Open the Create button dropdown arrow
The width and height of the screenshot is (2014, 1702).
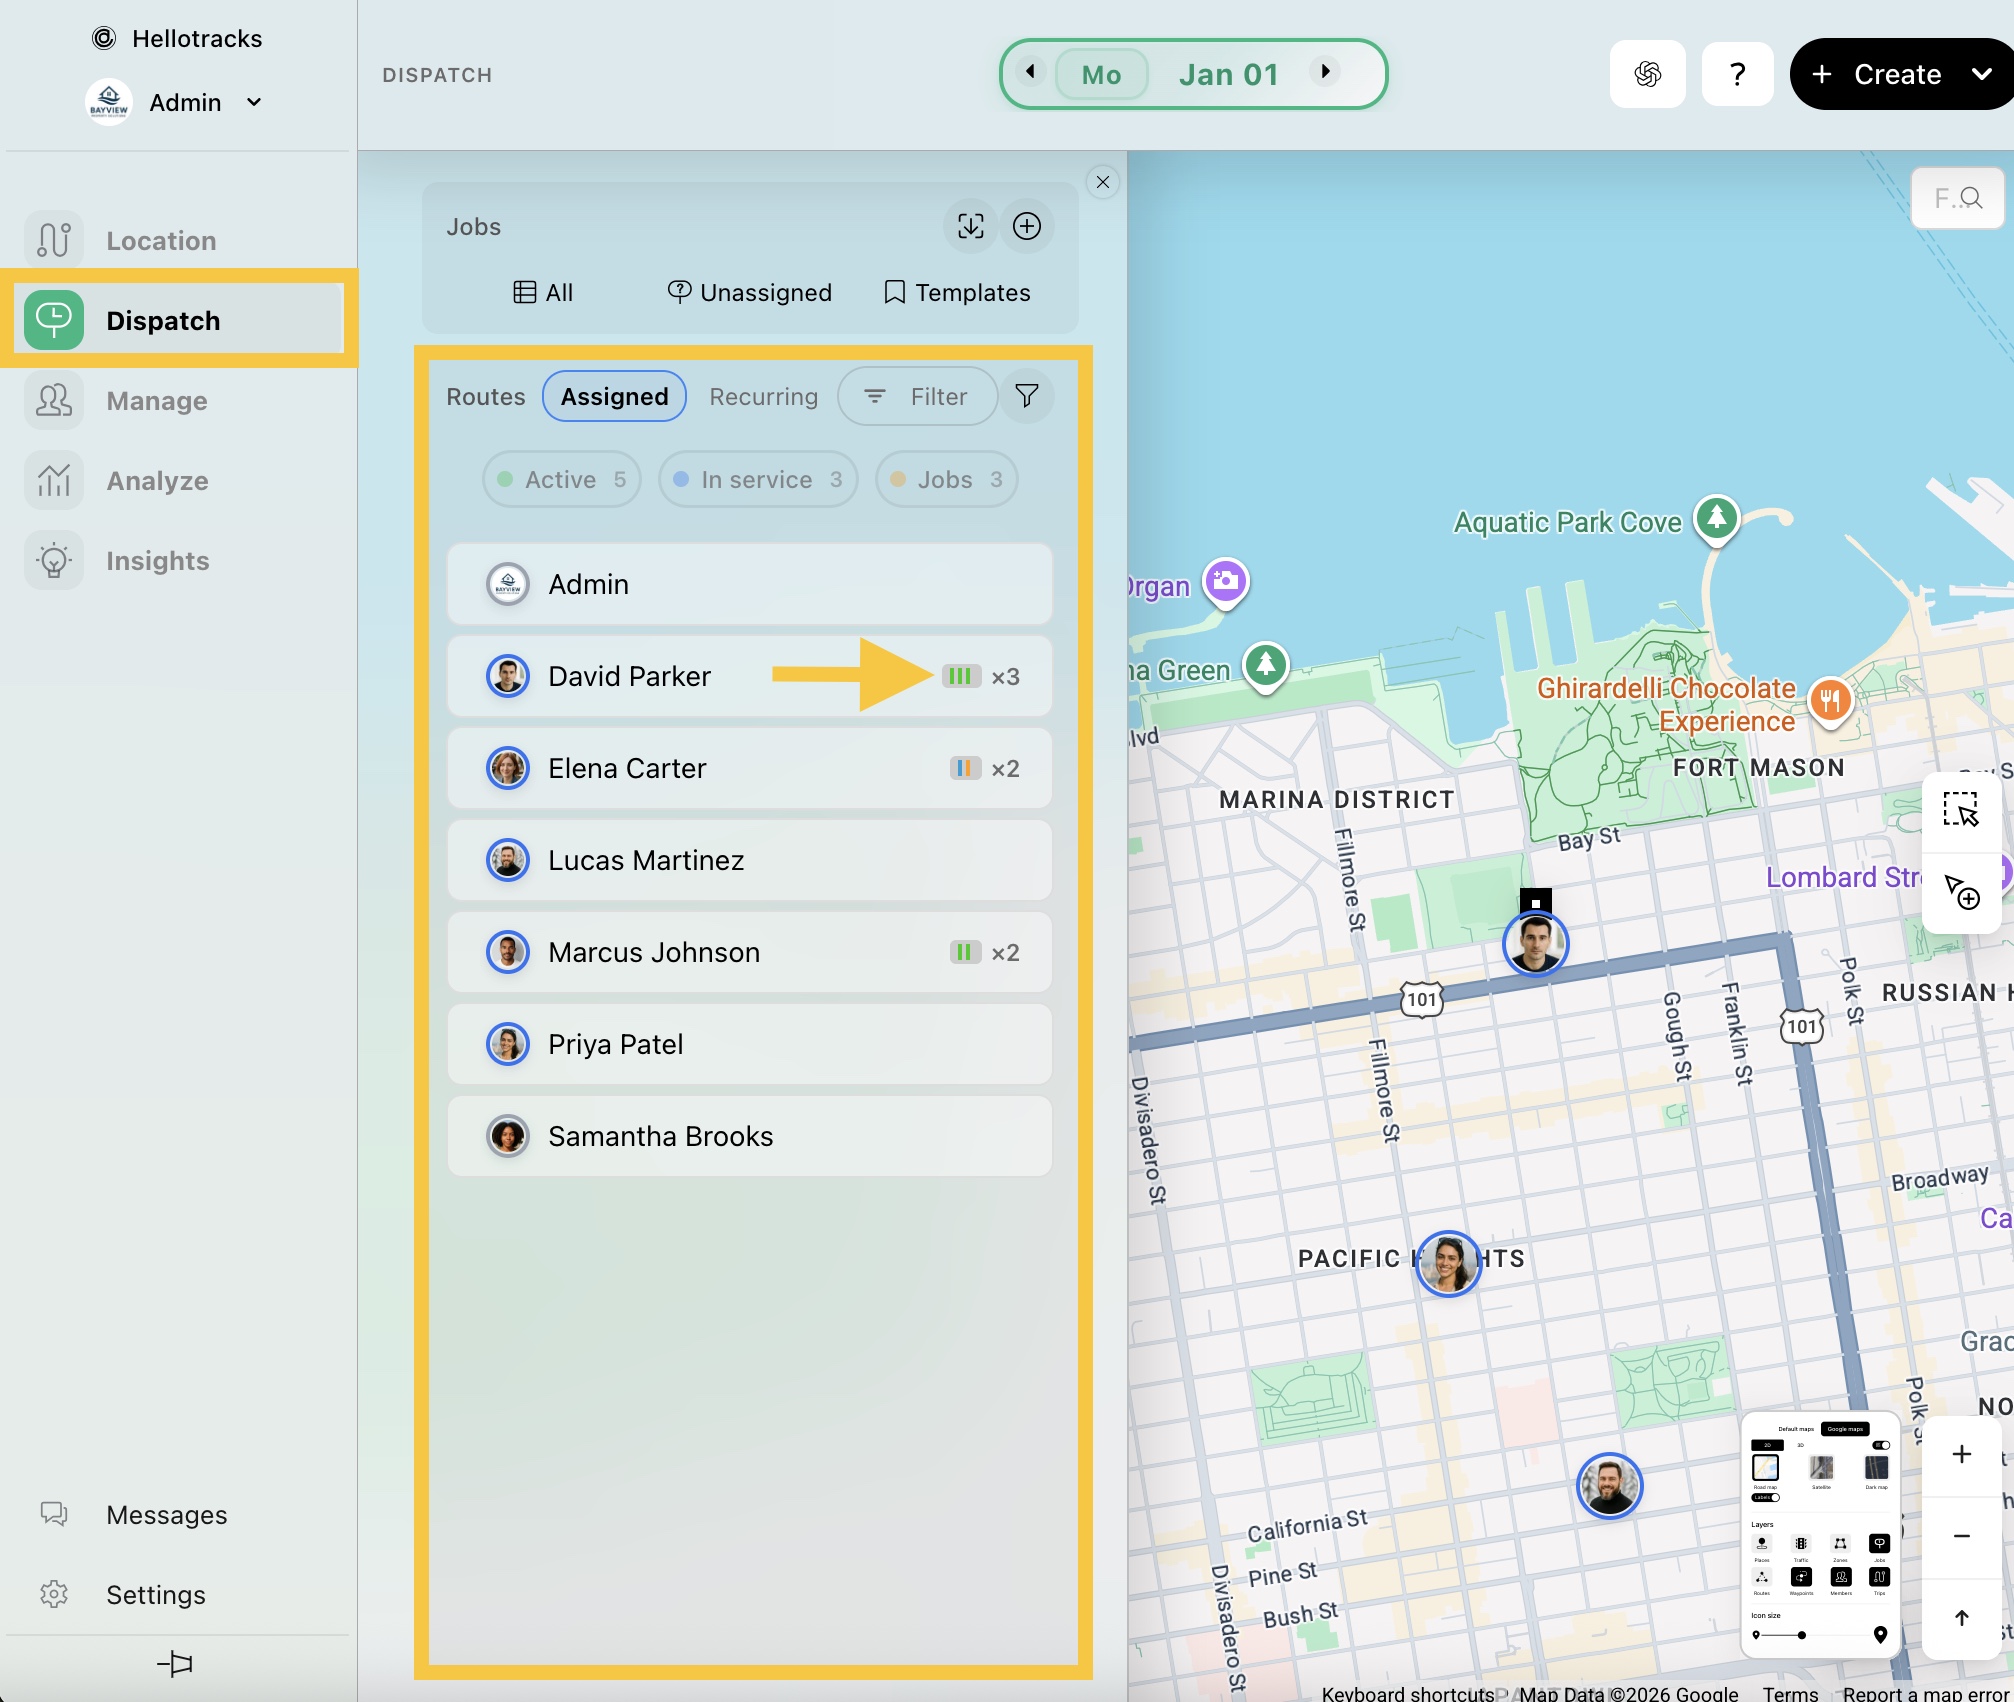point(1981,74)
